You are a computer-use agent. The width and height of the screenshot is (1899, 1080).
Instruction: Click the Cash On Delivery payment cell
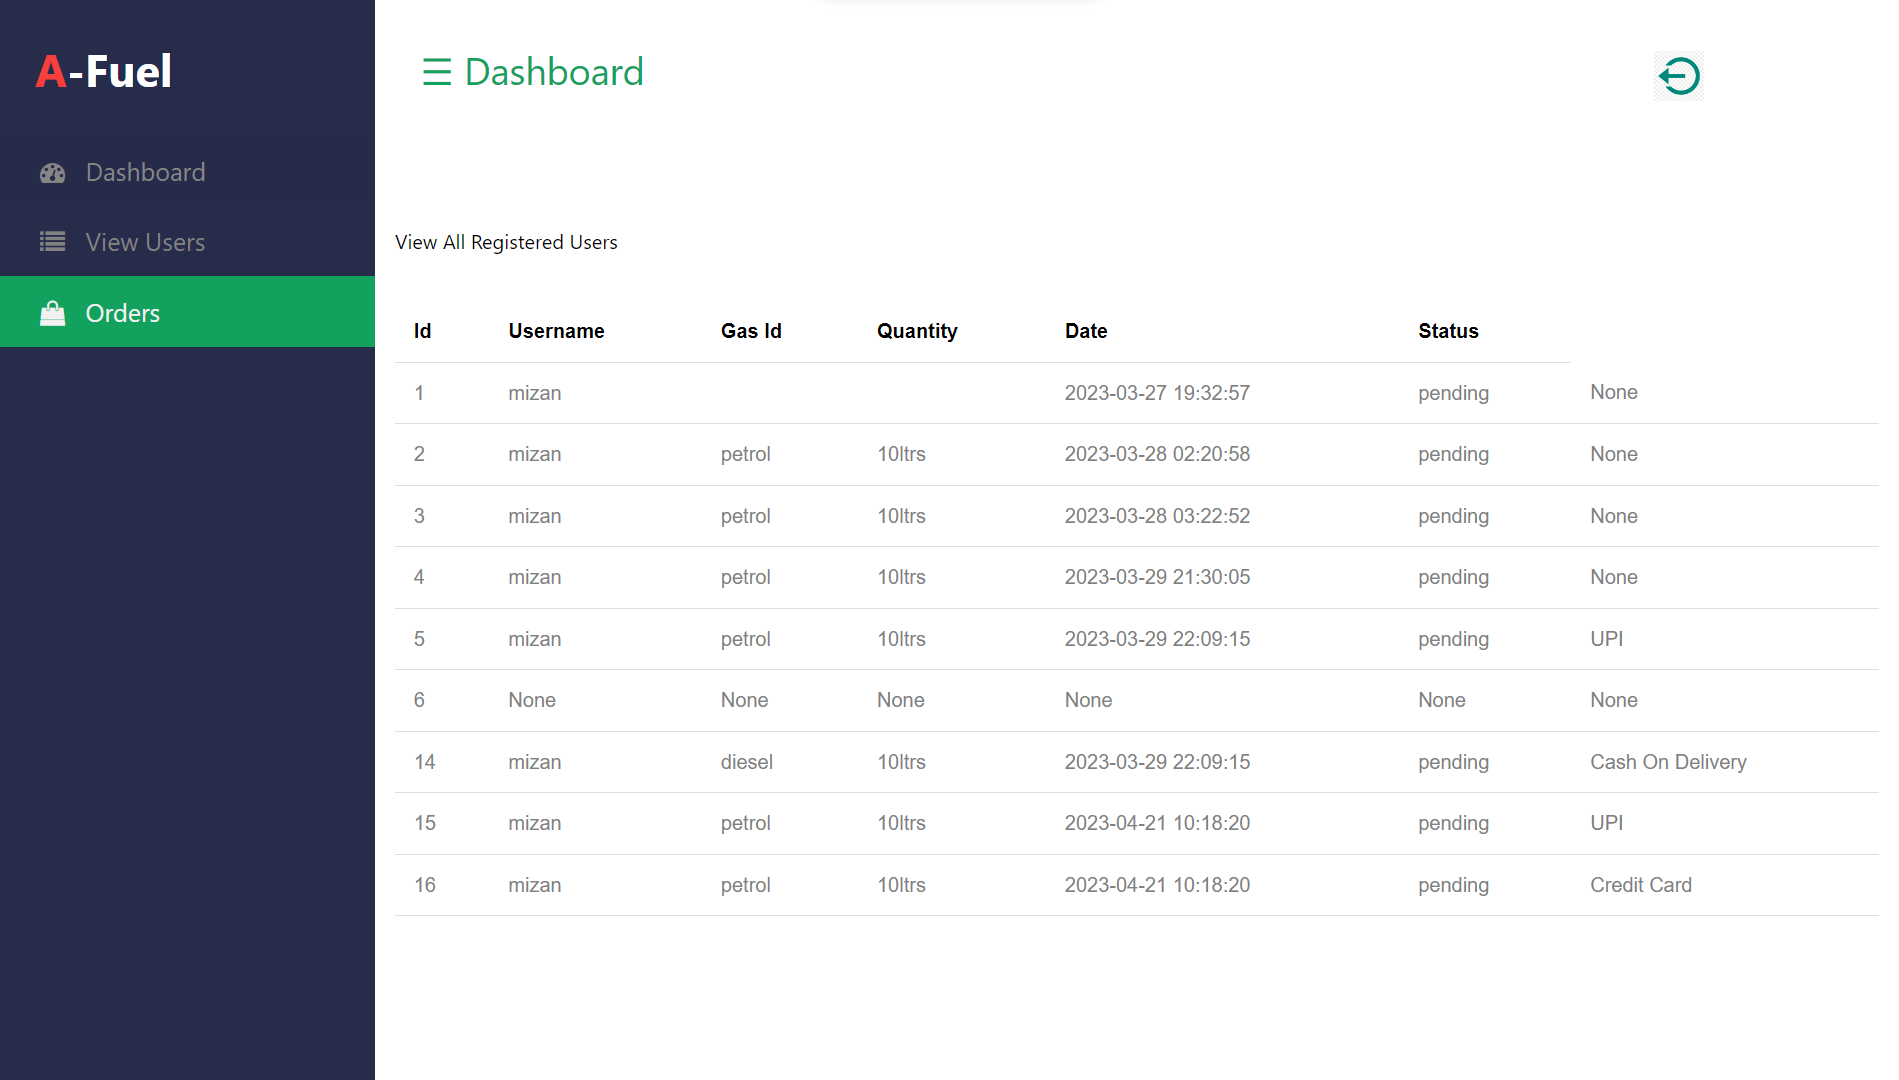[1668, 762]
